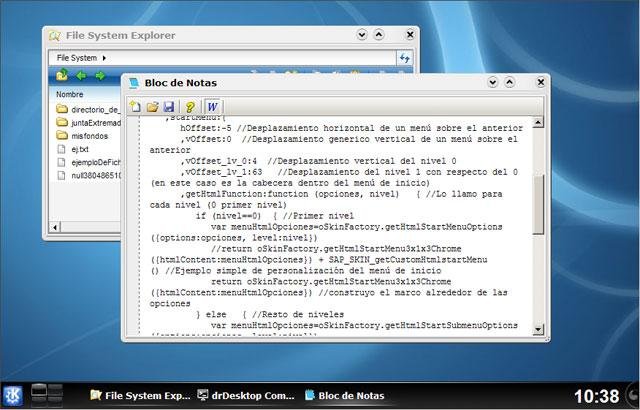The width and height of the screenshot is (640, 410).
Task: Toggle word wrap with the W button
Action: pos(213,107)
